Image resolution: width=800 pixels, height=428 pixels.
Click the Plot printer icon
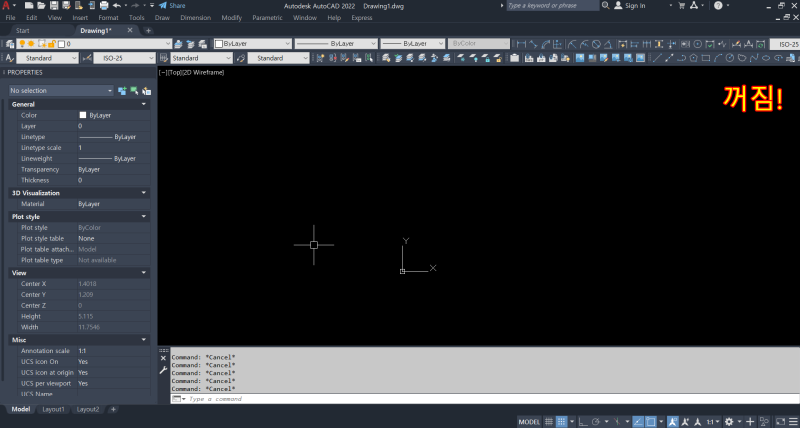coord(104,6)
